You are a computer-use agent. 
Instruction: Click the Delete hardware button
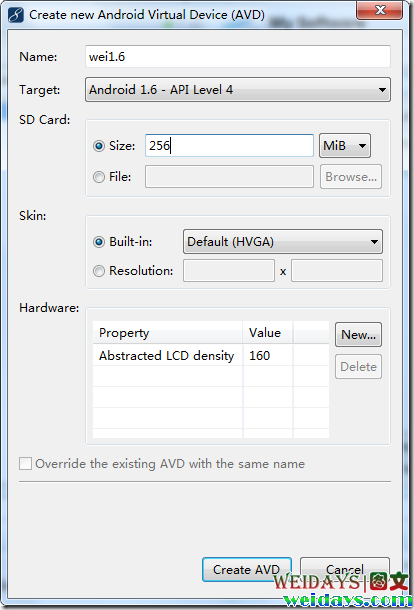pos(358,366)
